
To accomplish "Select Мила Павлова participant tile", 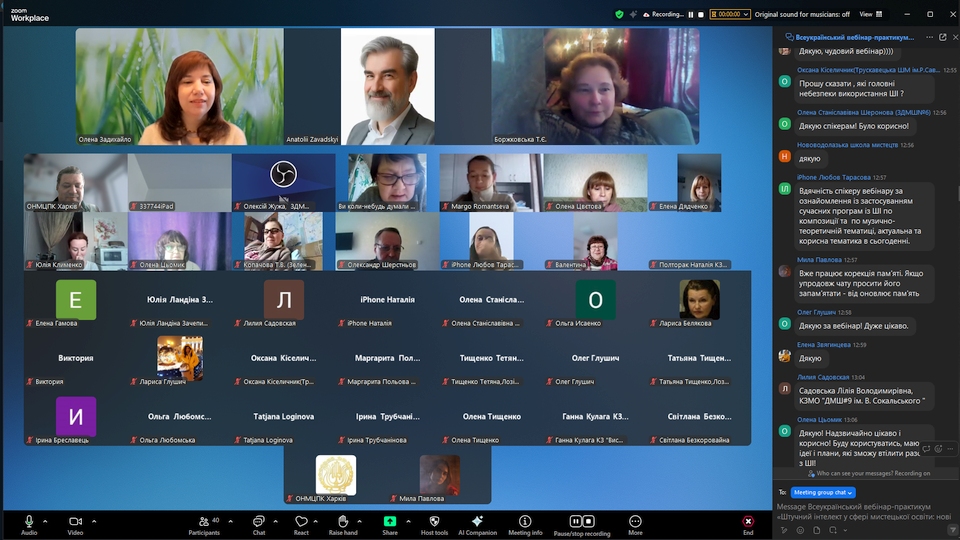I will coord(440,476).
